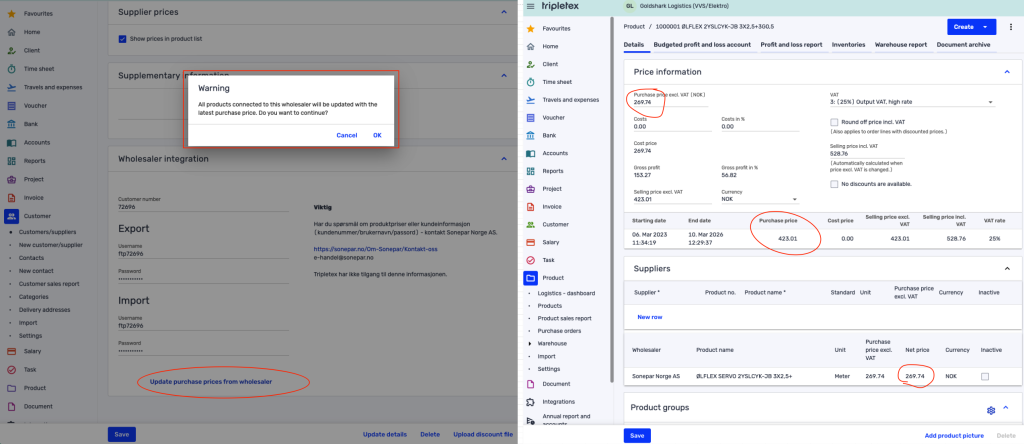Viewport: 1024px width, 444px height.
Task: Confirm the Warning dialog with OK
Action: click(x=377, y=135)
